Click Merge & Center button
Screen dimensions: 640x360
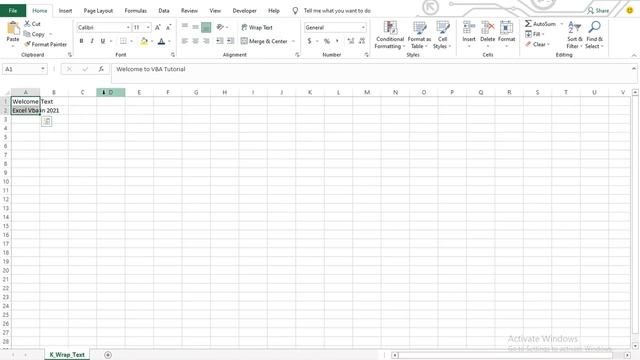click(264, 41)
